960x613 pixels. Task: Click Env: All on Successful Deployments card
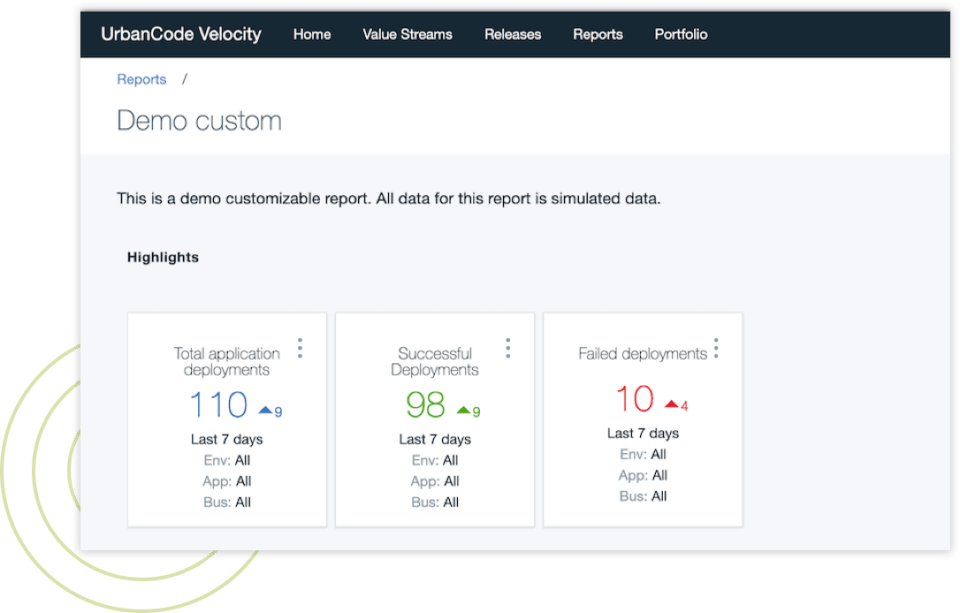point(435,460)
